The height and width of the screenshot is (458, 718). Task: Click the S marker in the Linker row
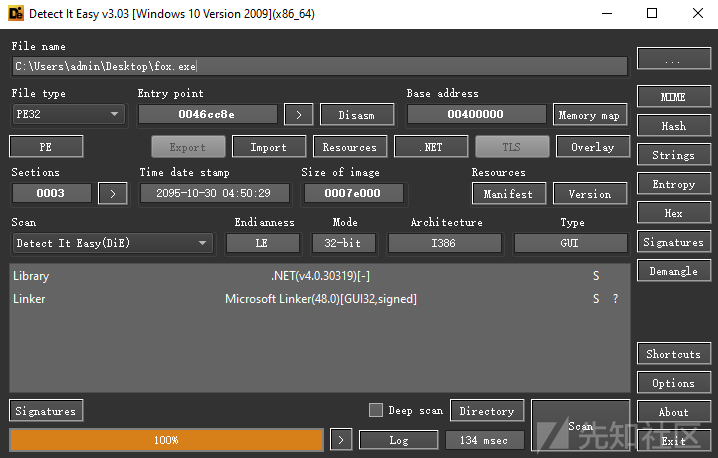pos(596,299)
